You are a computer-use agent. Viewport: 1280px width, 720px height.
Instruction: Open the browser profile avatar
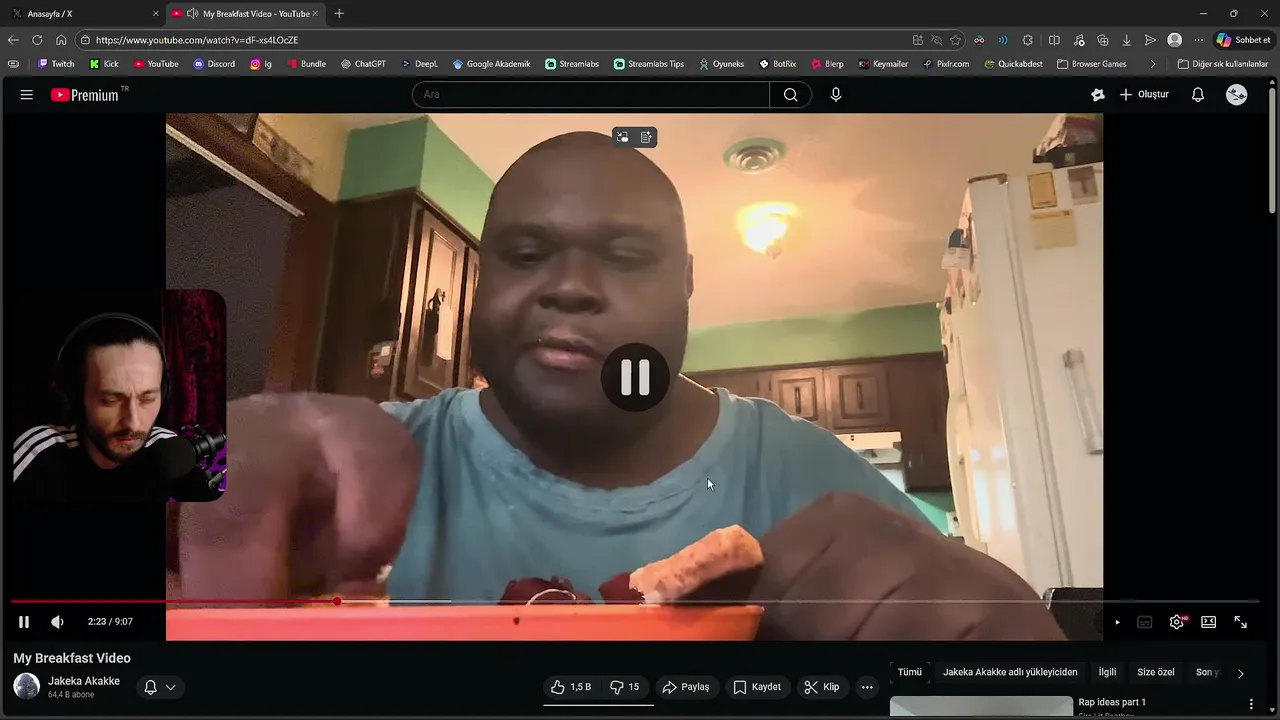pyautogui.click(x=1174, y=40)
